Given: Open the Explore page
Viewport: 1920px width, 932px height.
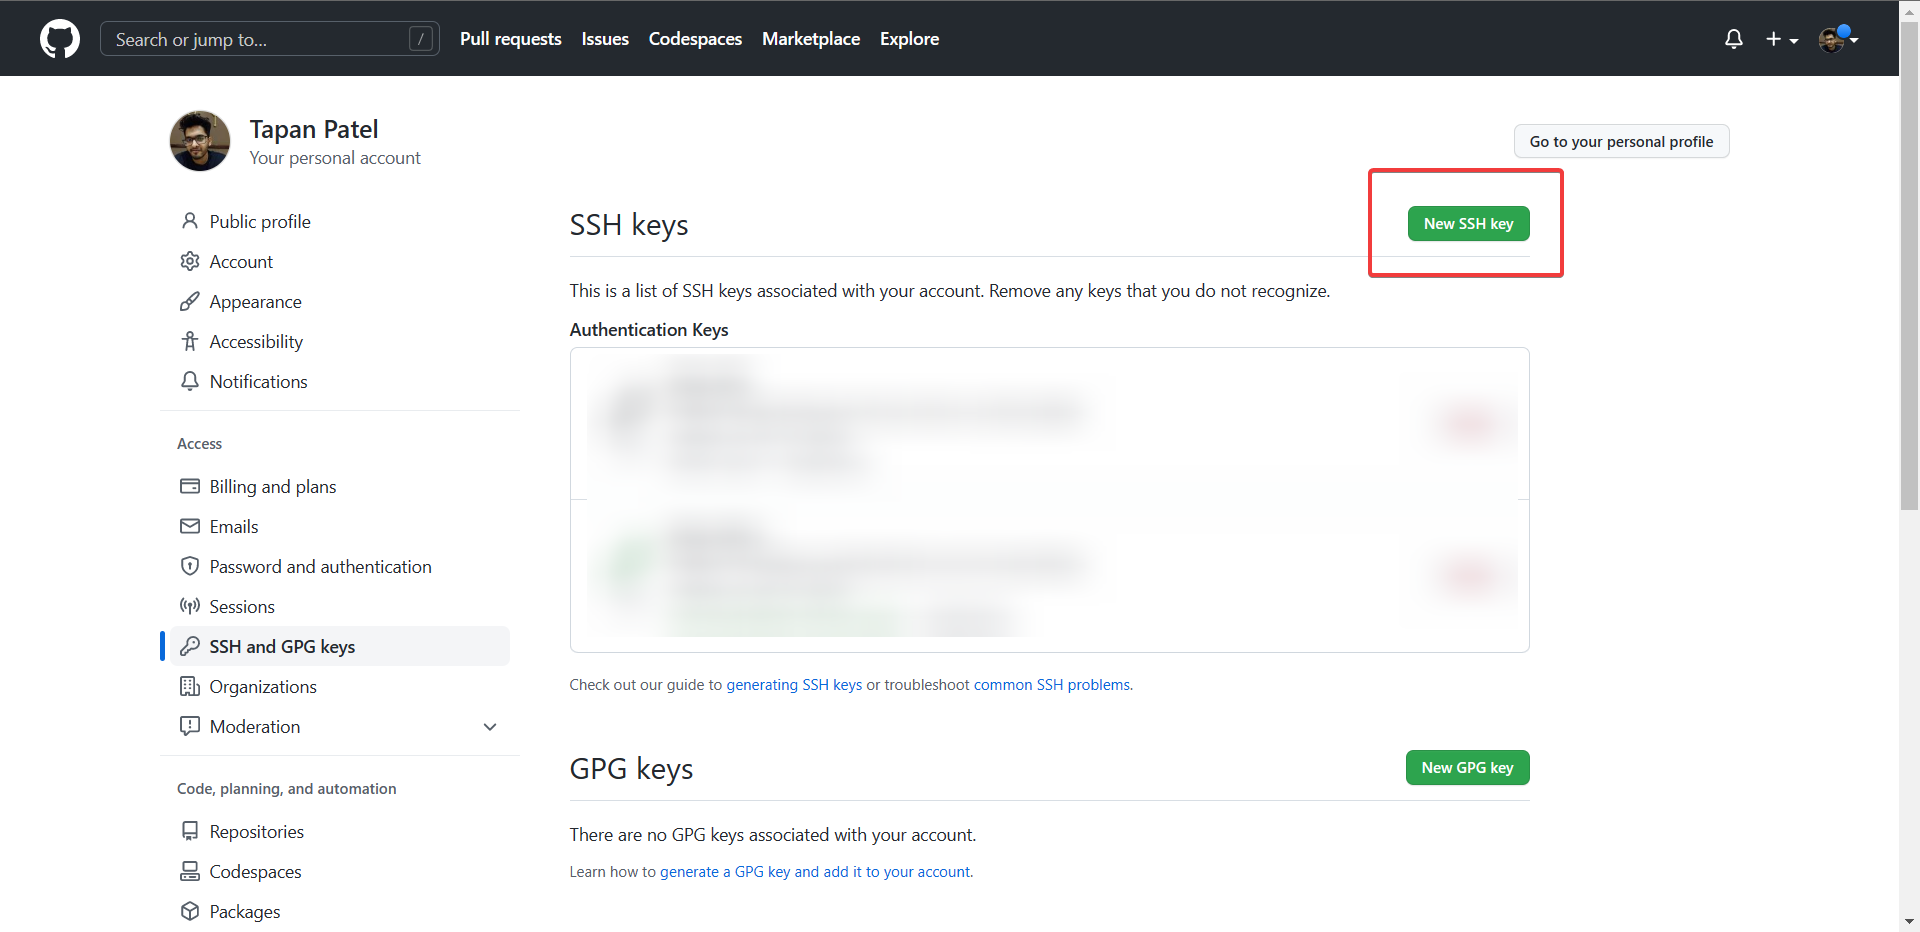Looking at the screenshot, I should point(909,39).
